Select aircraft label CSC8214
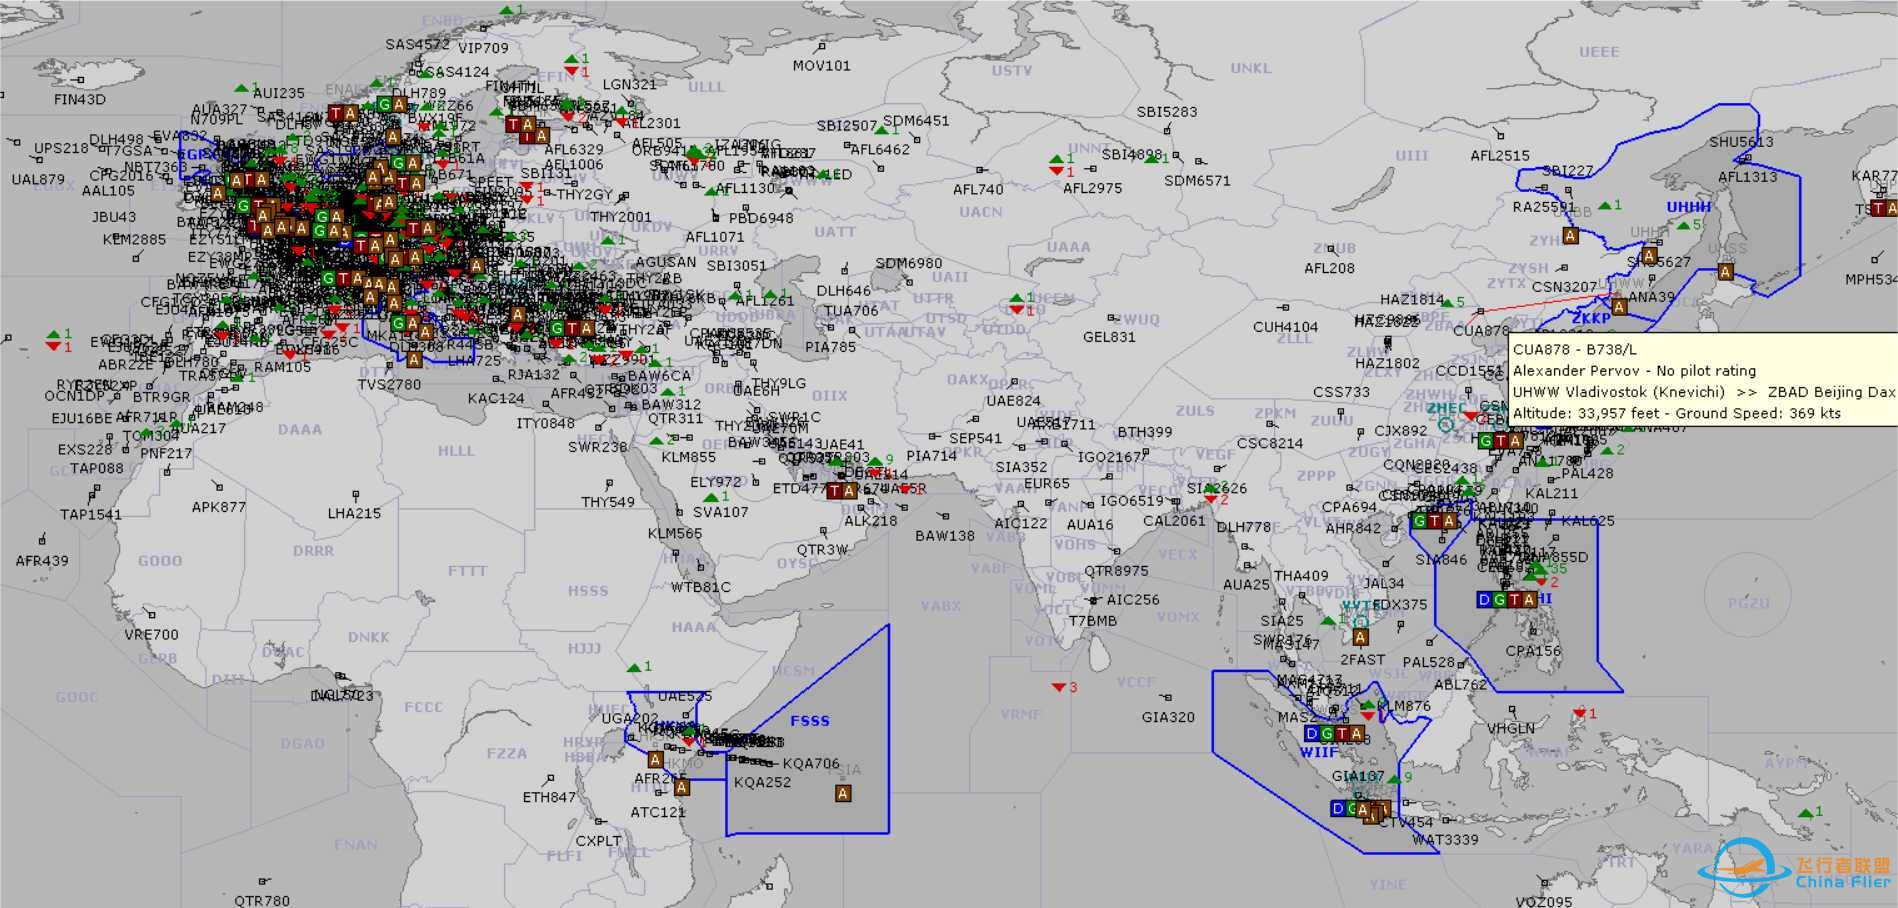Screen dimensions: 1898x908 pyautogui.click(x=1270, y=443)
